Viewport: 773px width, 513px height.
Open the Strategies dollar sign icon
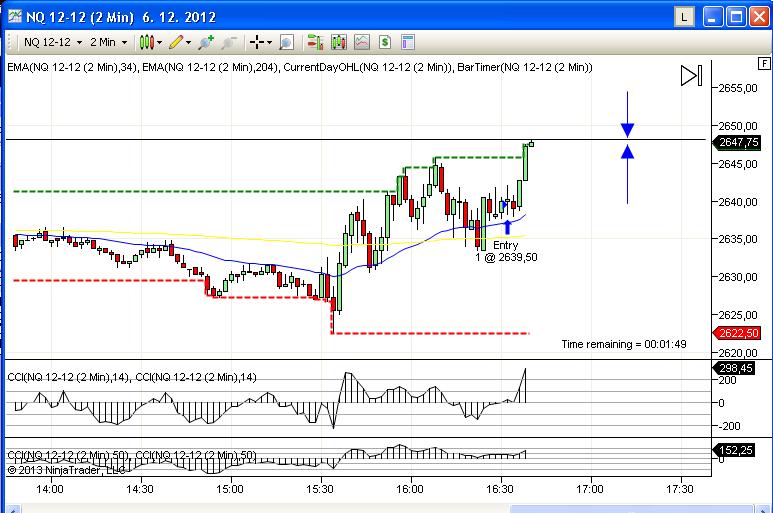[x=385, y=42]
